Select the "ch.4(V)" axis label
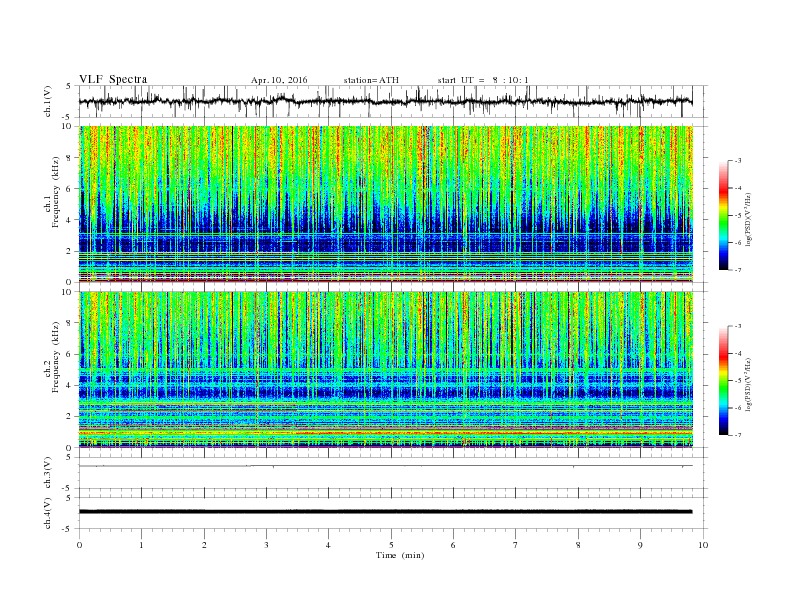792x612 pixels. [48, 513]
